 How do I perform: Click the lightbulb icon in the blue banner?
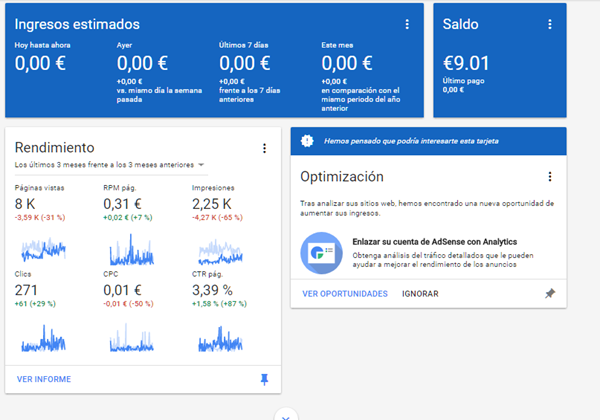[308, 141]
